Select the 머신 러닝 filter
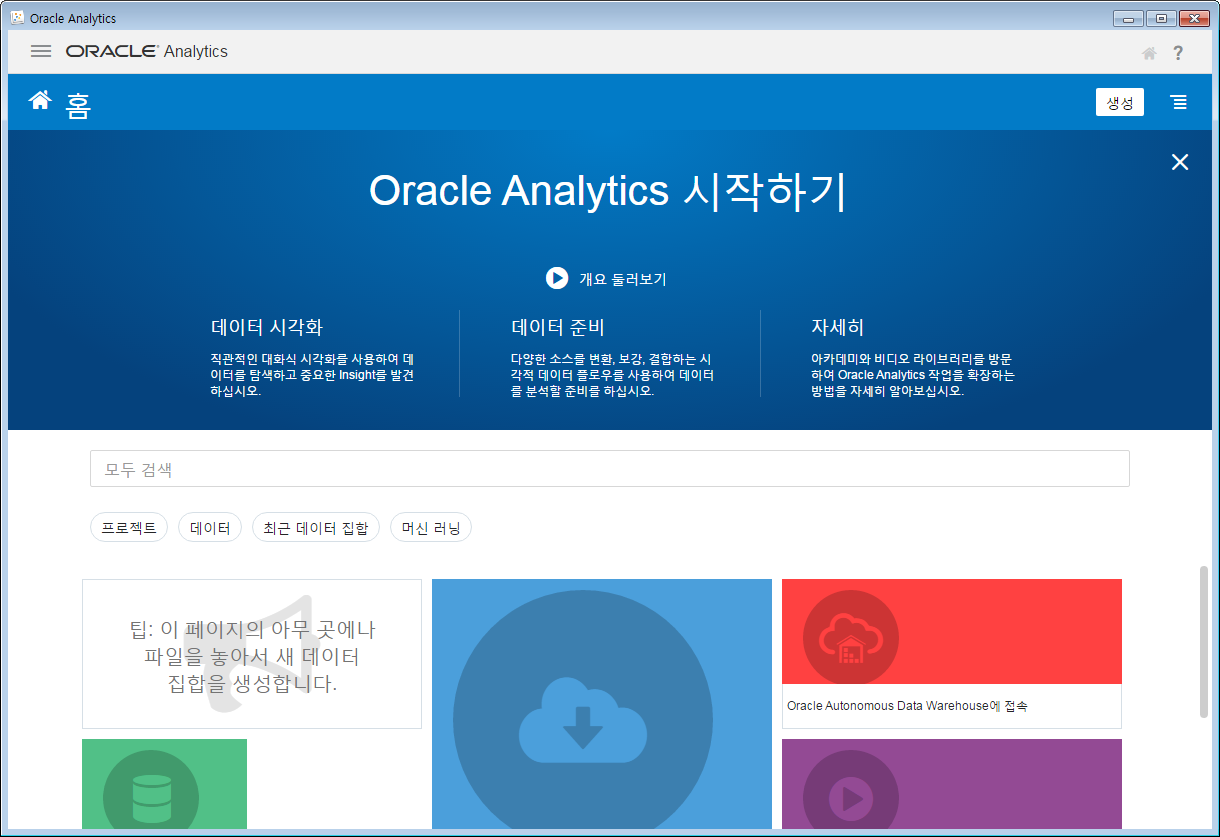The image size is (1220, 837). [x=431, y=528]
